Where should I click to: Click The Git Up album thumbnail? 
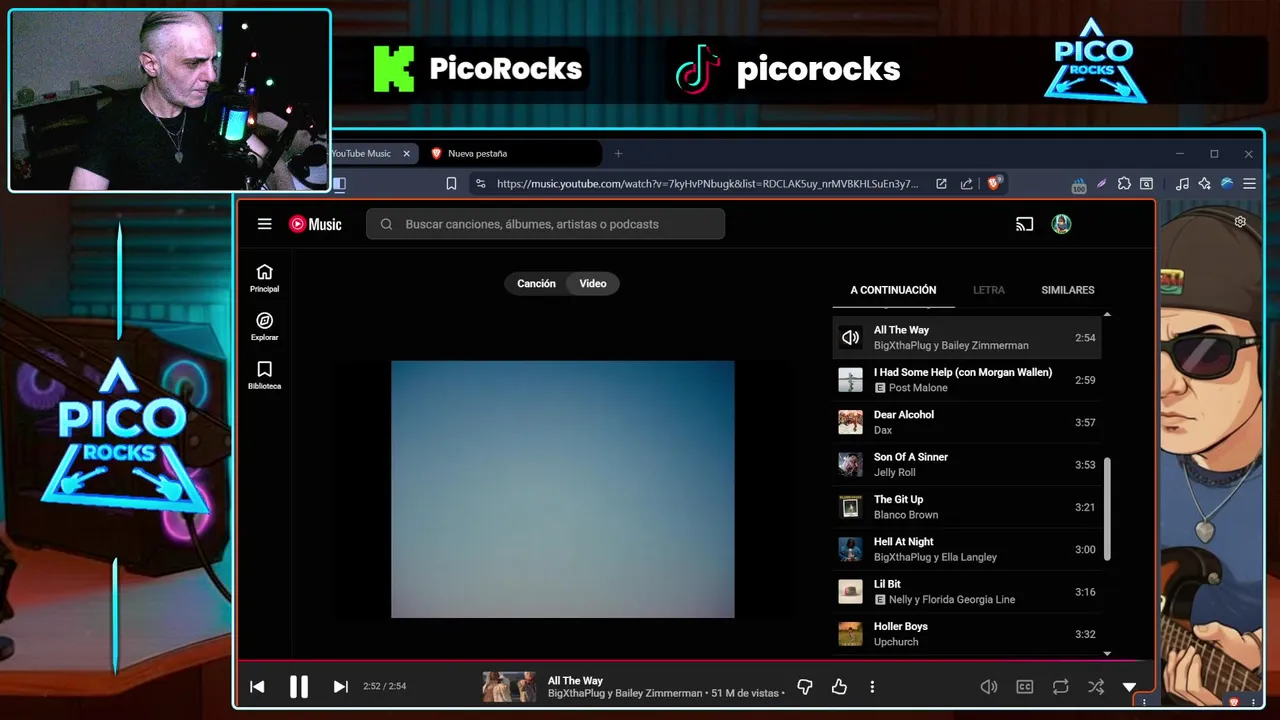click(850, 507)
